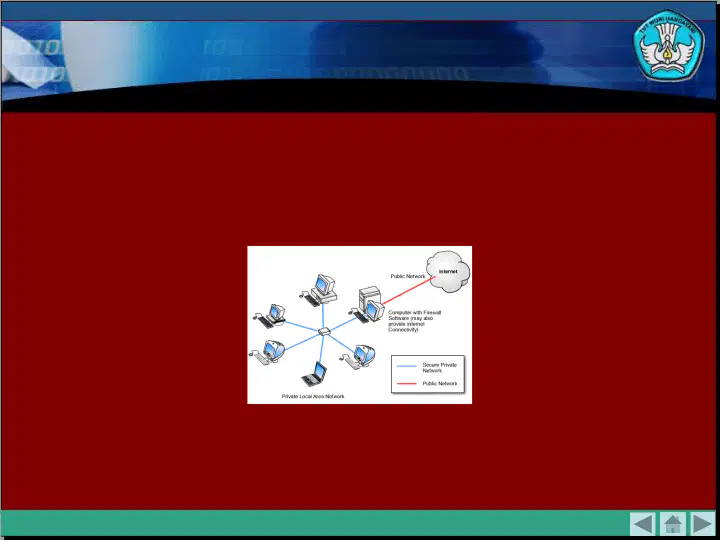Click the red Public Network legend line
Screen dimensions: 720x540
click(406, 383)
